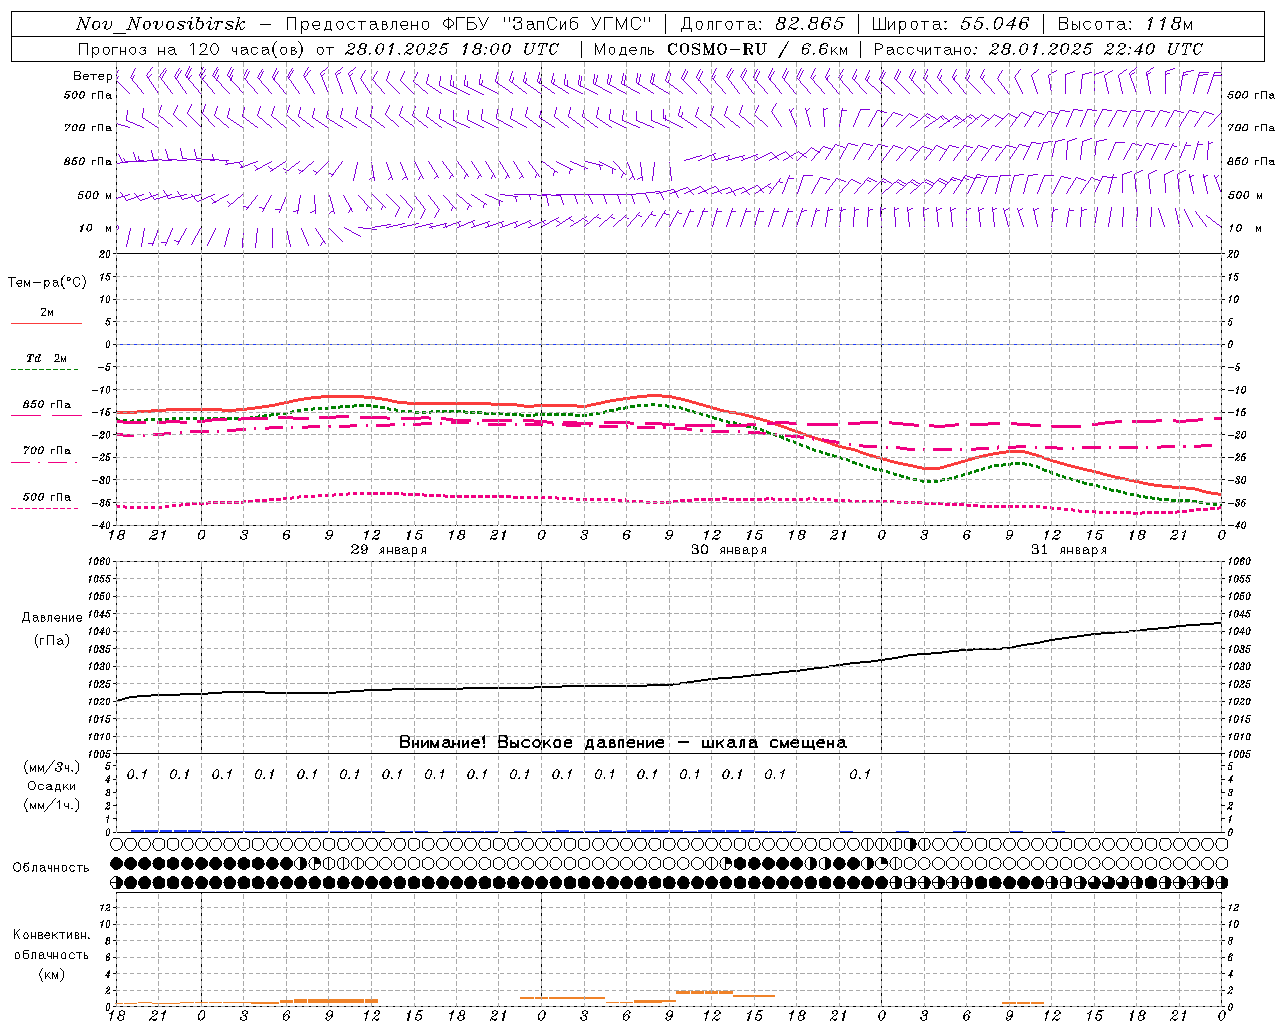Screen dimensions: 1280x1024
Task: Click the Высота: 118м value
Action: (x=1125, y=24)
